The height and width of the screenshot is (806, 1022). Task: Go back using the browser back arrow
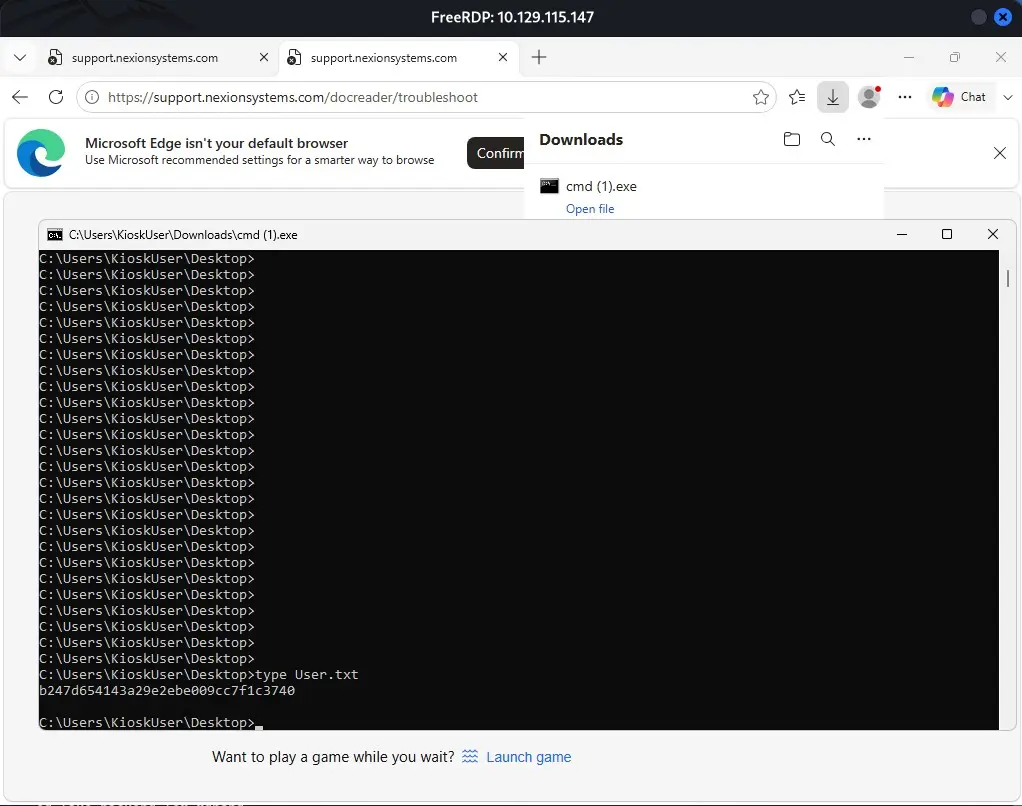tap(20, 97)
